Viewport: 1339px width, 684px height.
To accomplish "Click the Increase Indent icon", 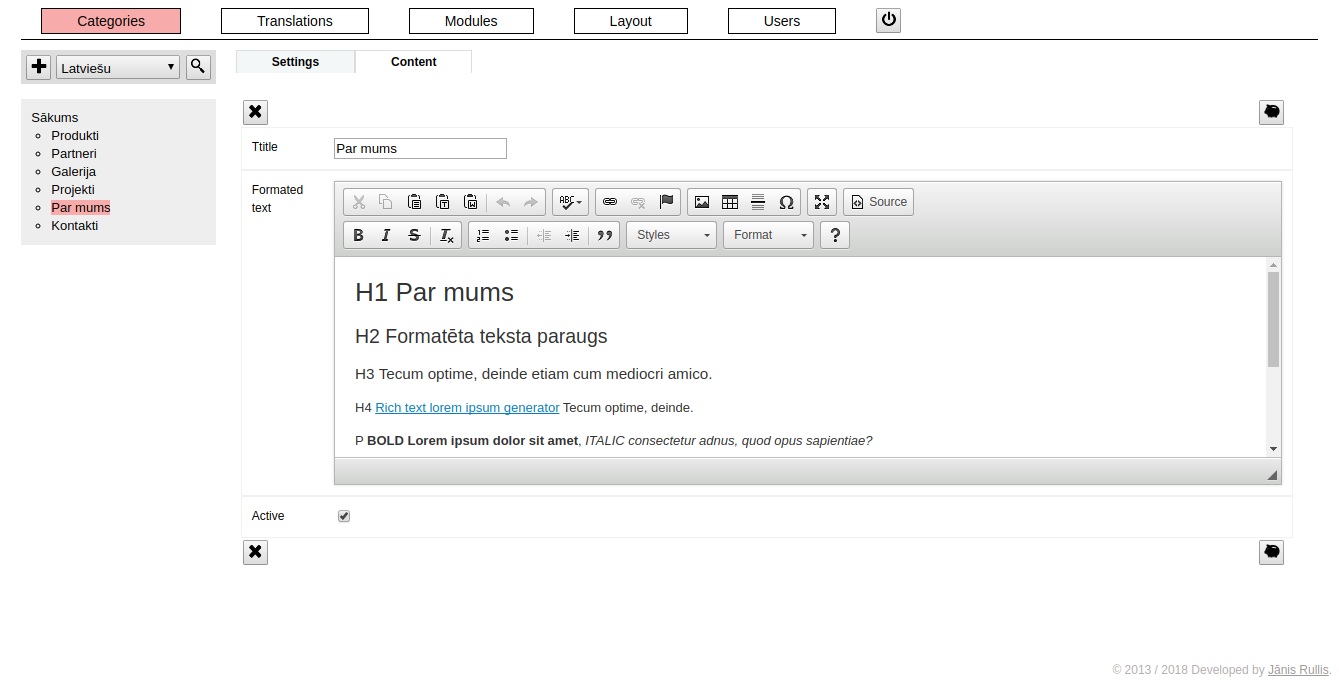I will click(x=572, y=235).
